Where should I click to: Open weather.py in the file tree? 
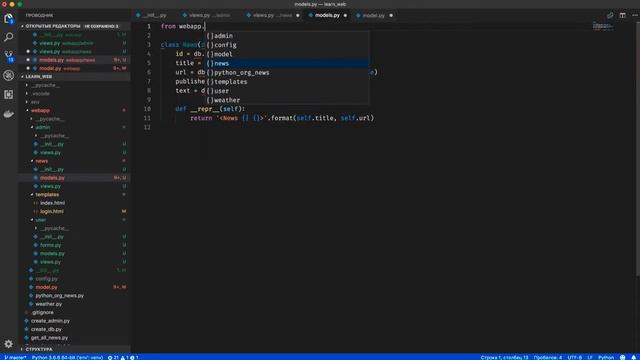click(x=75, y=304)
